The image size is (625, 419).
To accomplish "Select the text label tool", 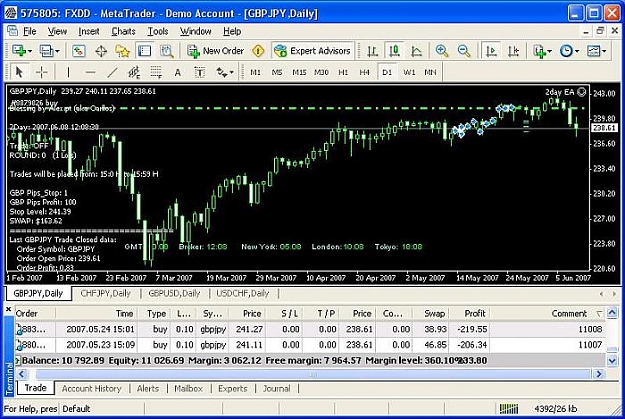I will 199,72.
